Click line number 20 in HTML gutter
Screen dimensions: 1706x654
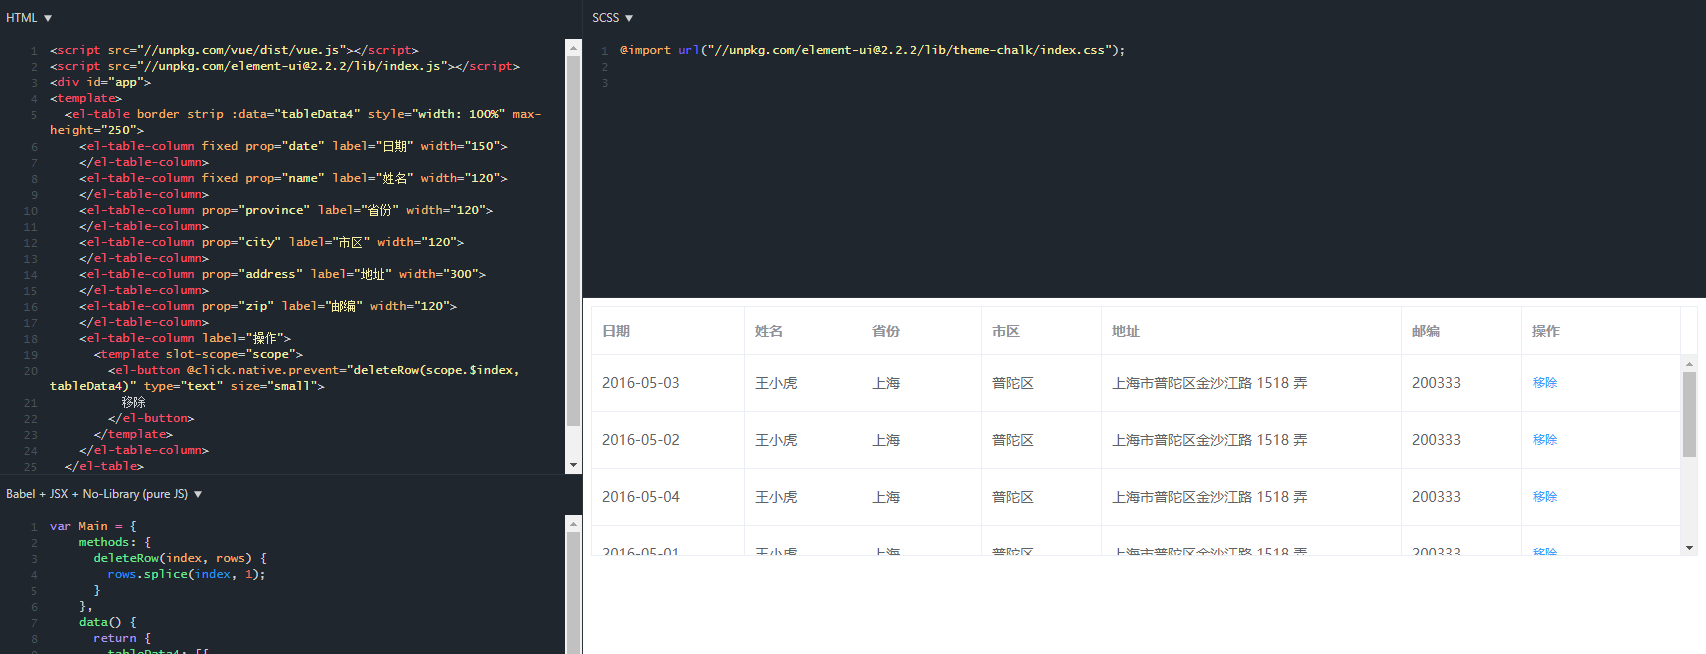point(31,371)
